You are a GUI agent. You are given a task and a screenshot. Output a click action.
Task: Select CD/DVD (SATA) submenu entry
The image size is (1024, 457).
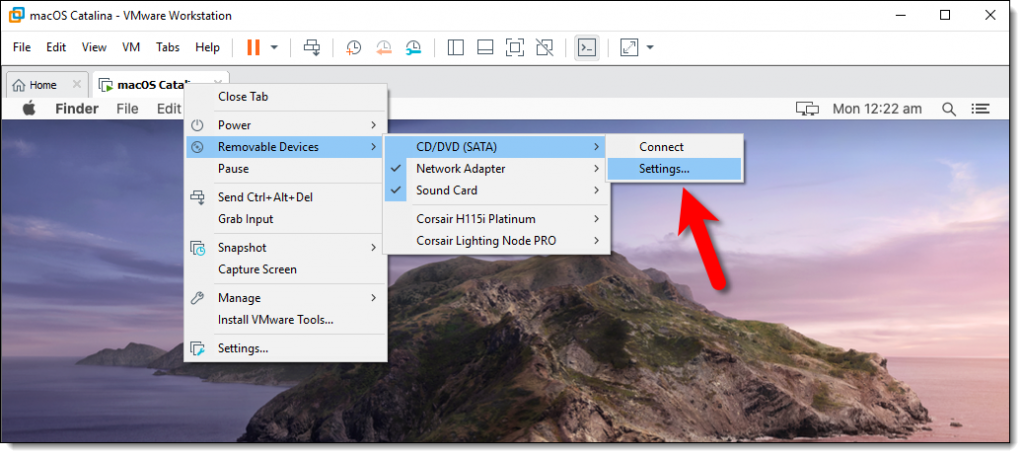coord(496,147)
